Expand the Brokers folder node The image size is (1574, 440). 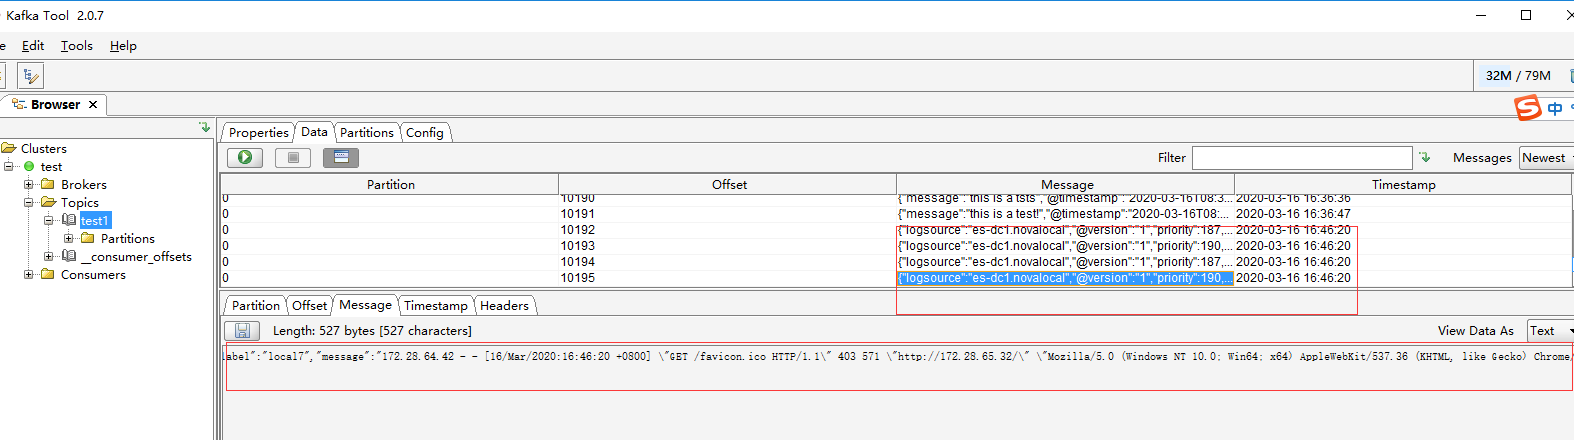tap(29, 185)
